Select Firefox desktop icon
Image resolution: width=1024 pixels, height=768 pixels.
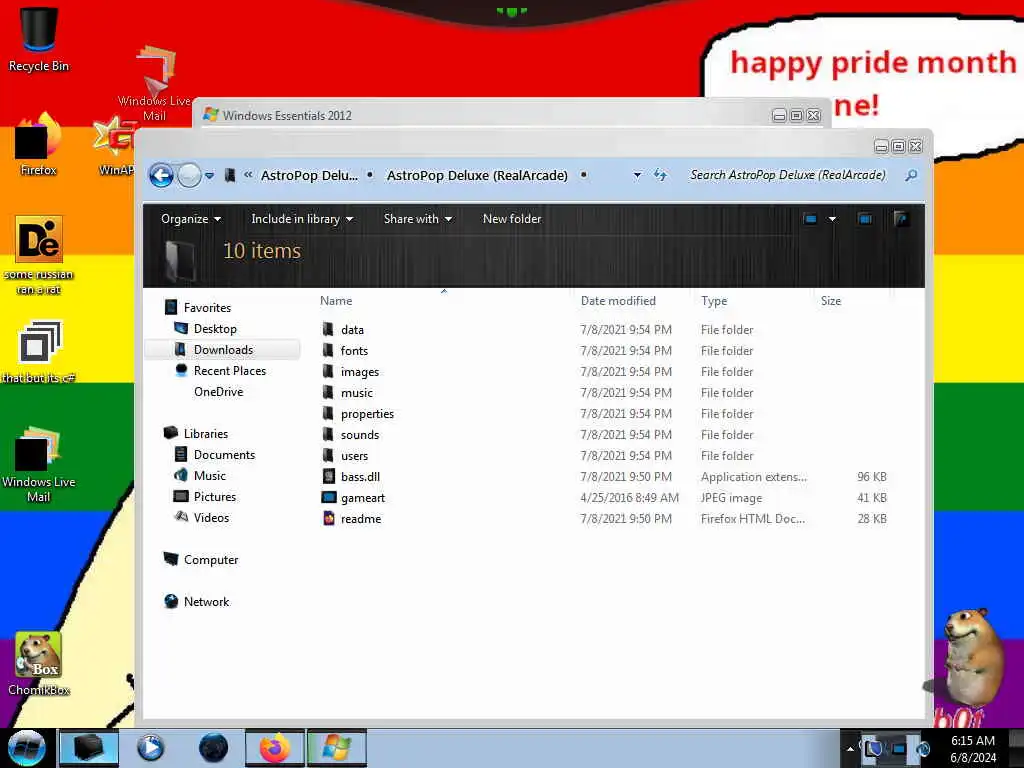click(39, 145)
